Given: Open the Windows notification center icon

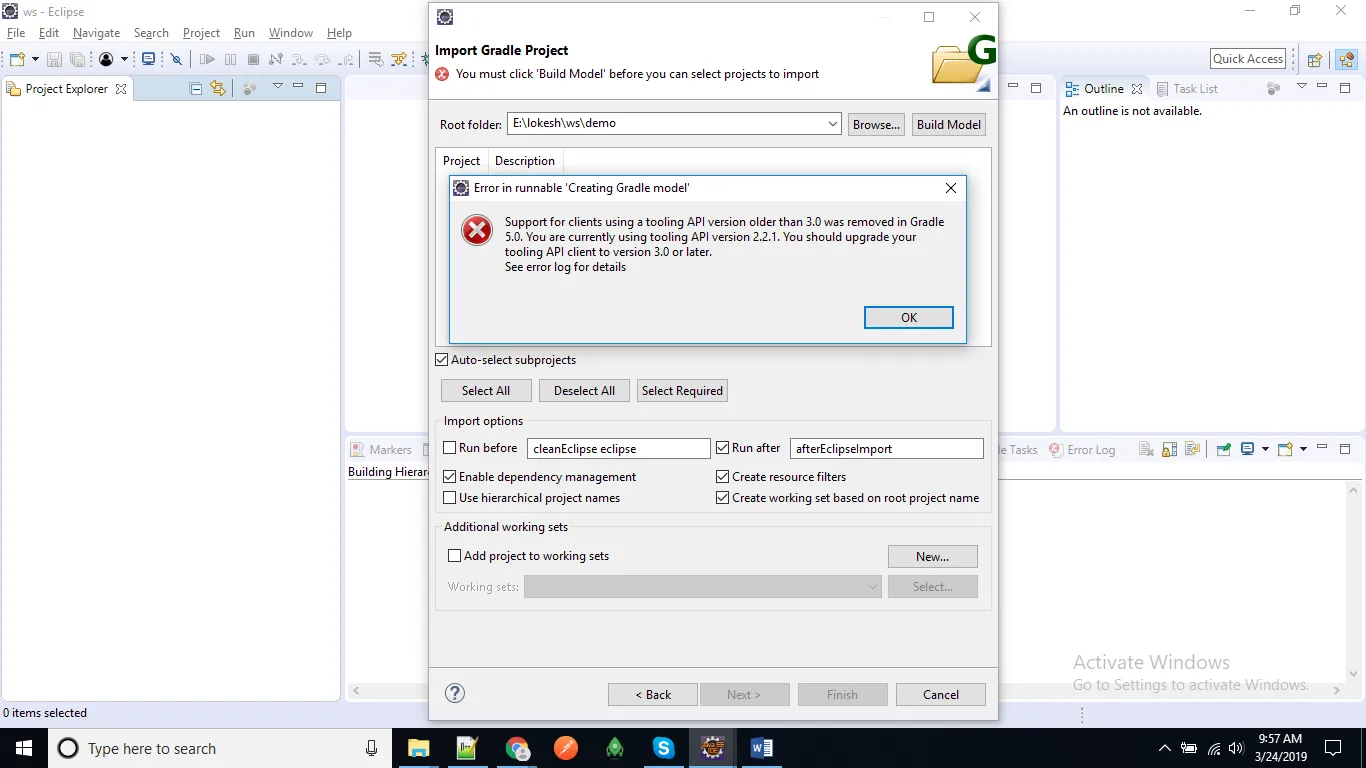Looking at the screenshot, I should pos(1333,748).
